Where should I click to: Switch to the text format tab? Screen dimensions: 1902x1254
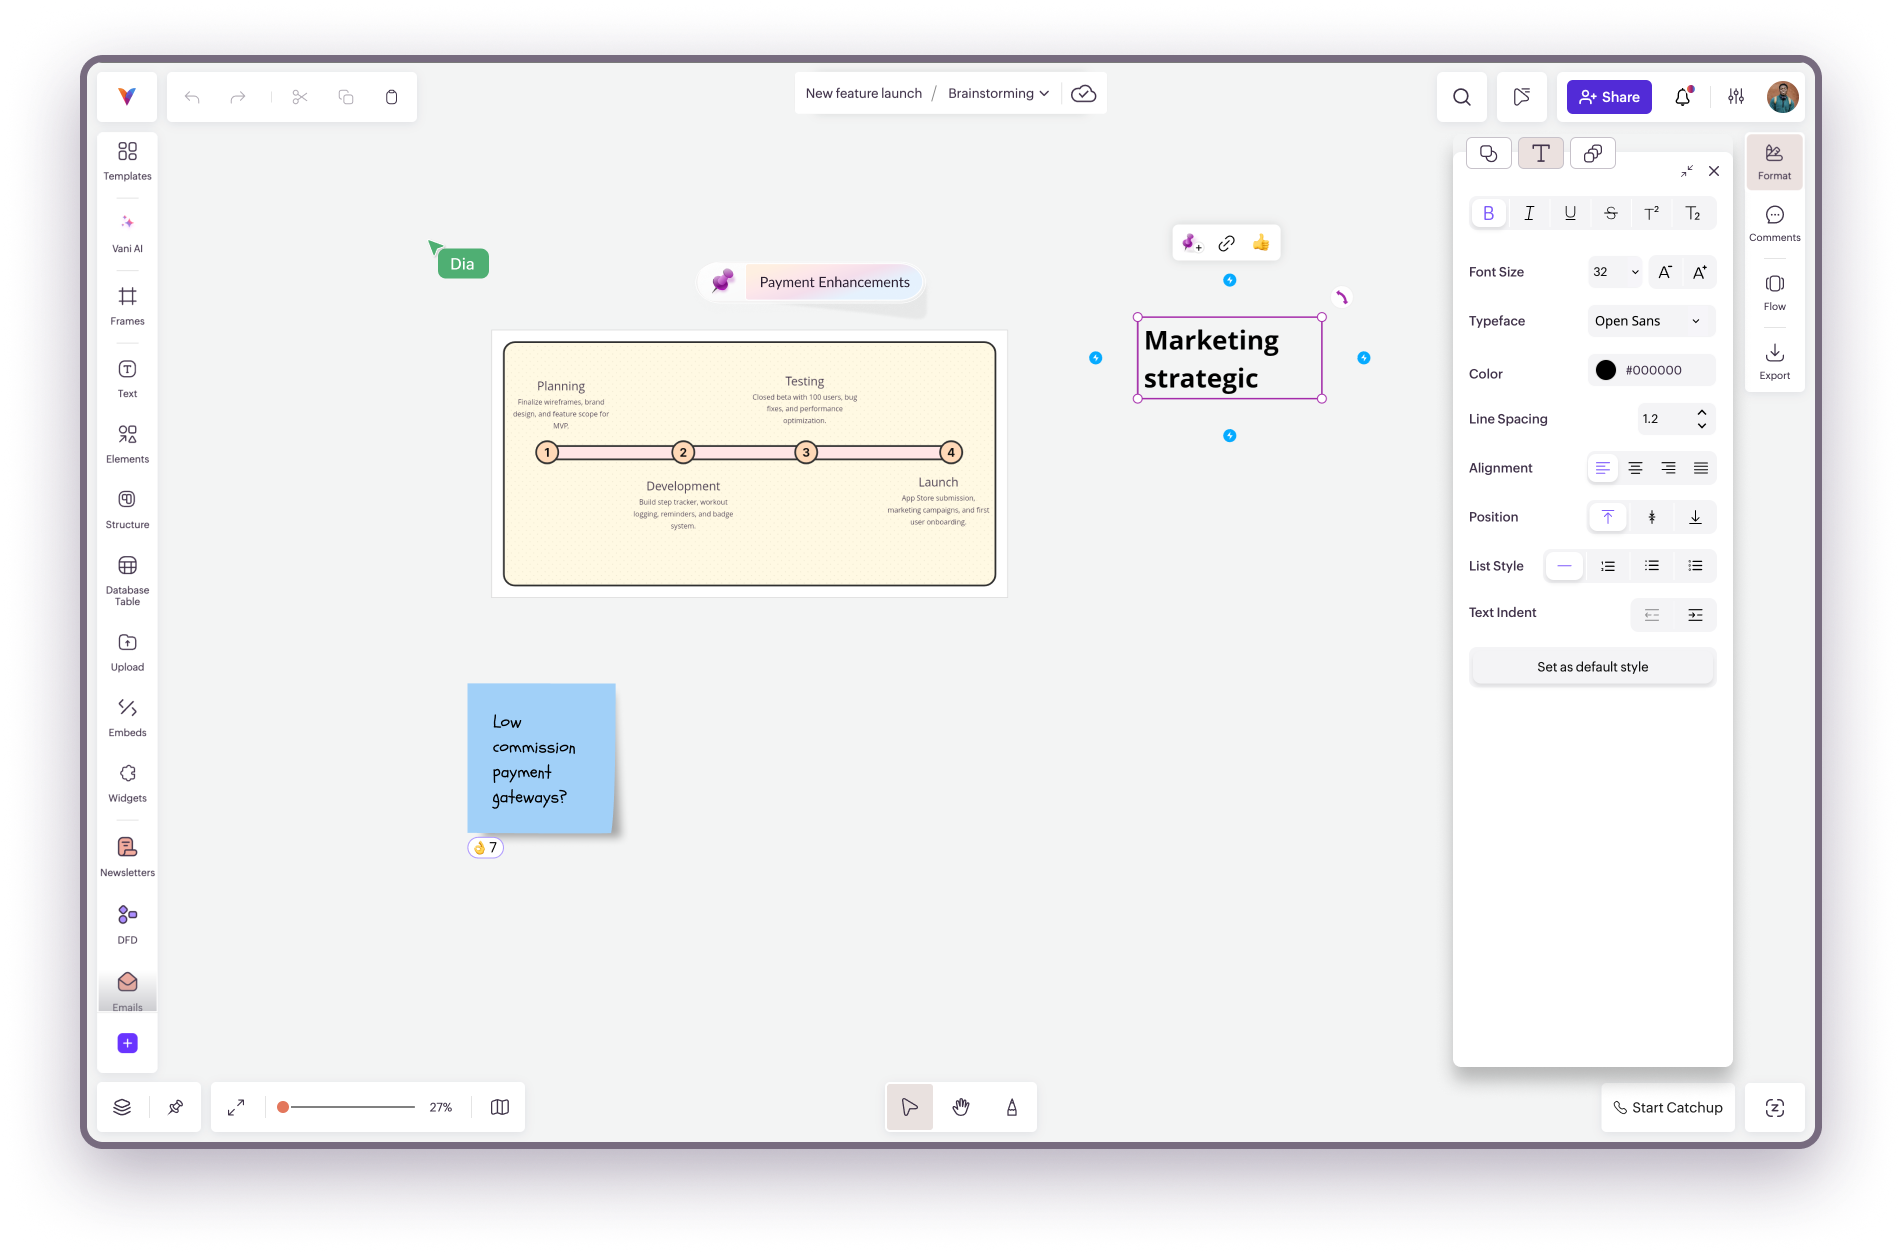pos(1541,153)
